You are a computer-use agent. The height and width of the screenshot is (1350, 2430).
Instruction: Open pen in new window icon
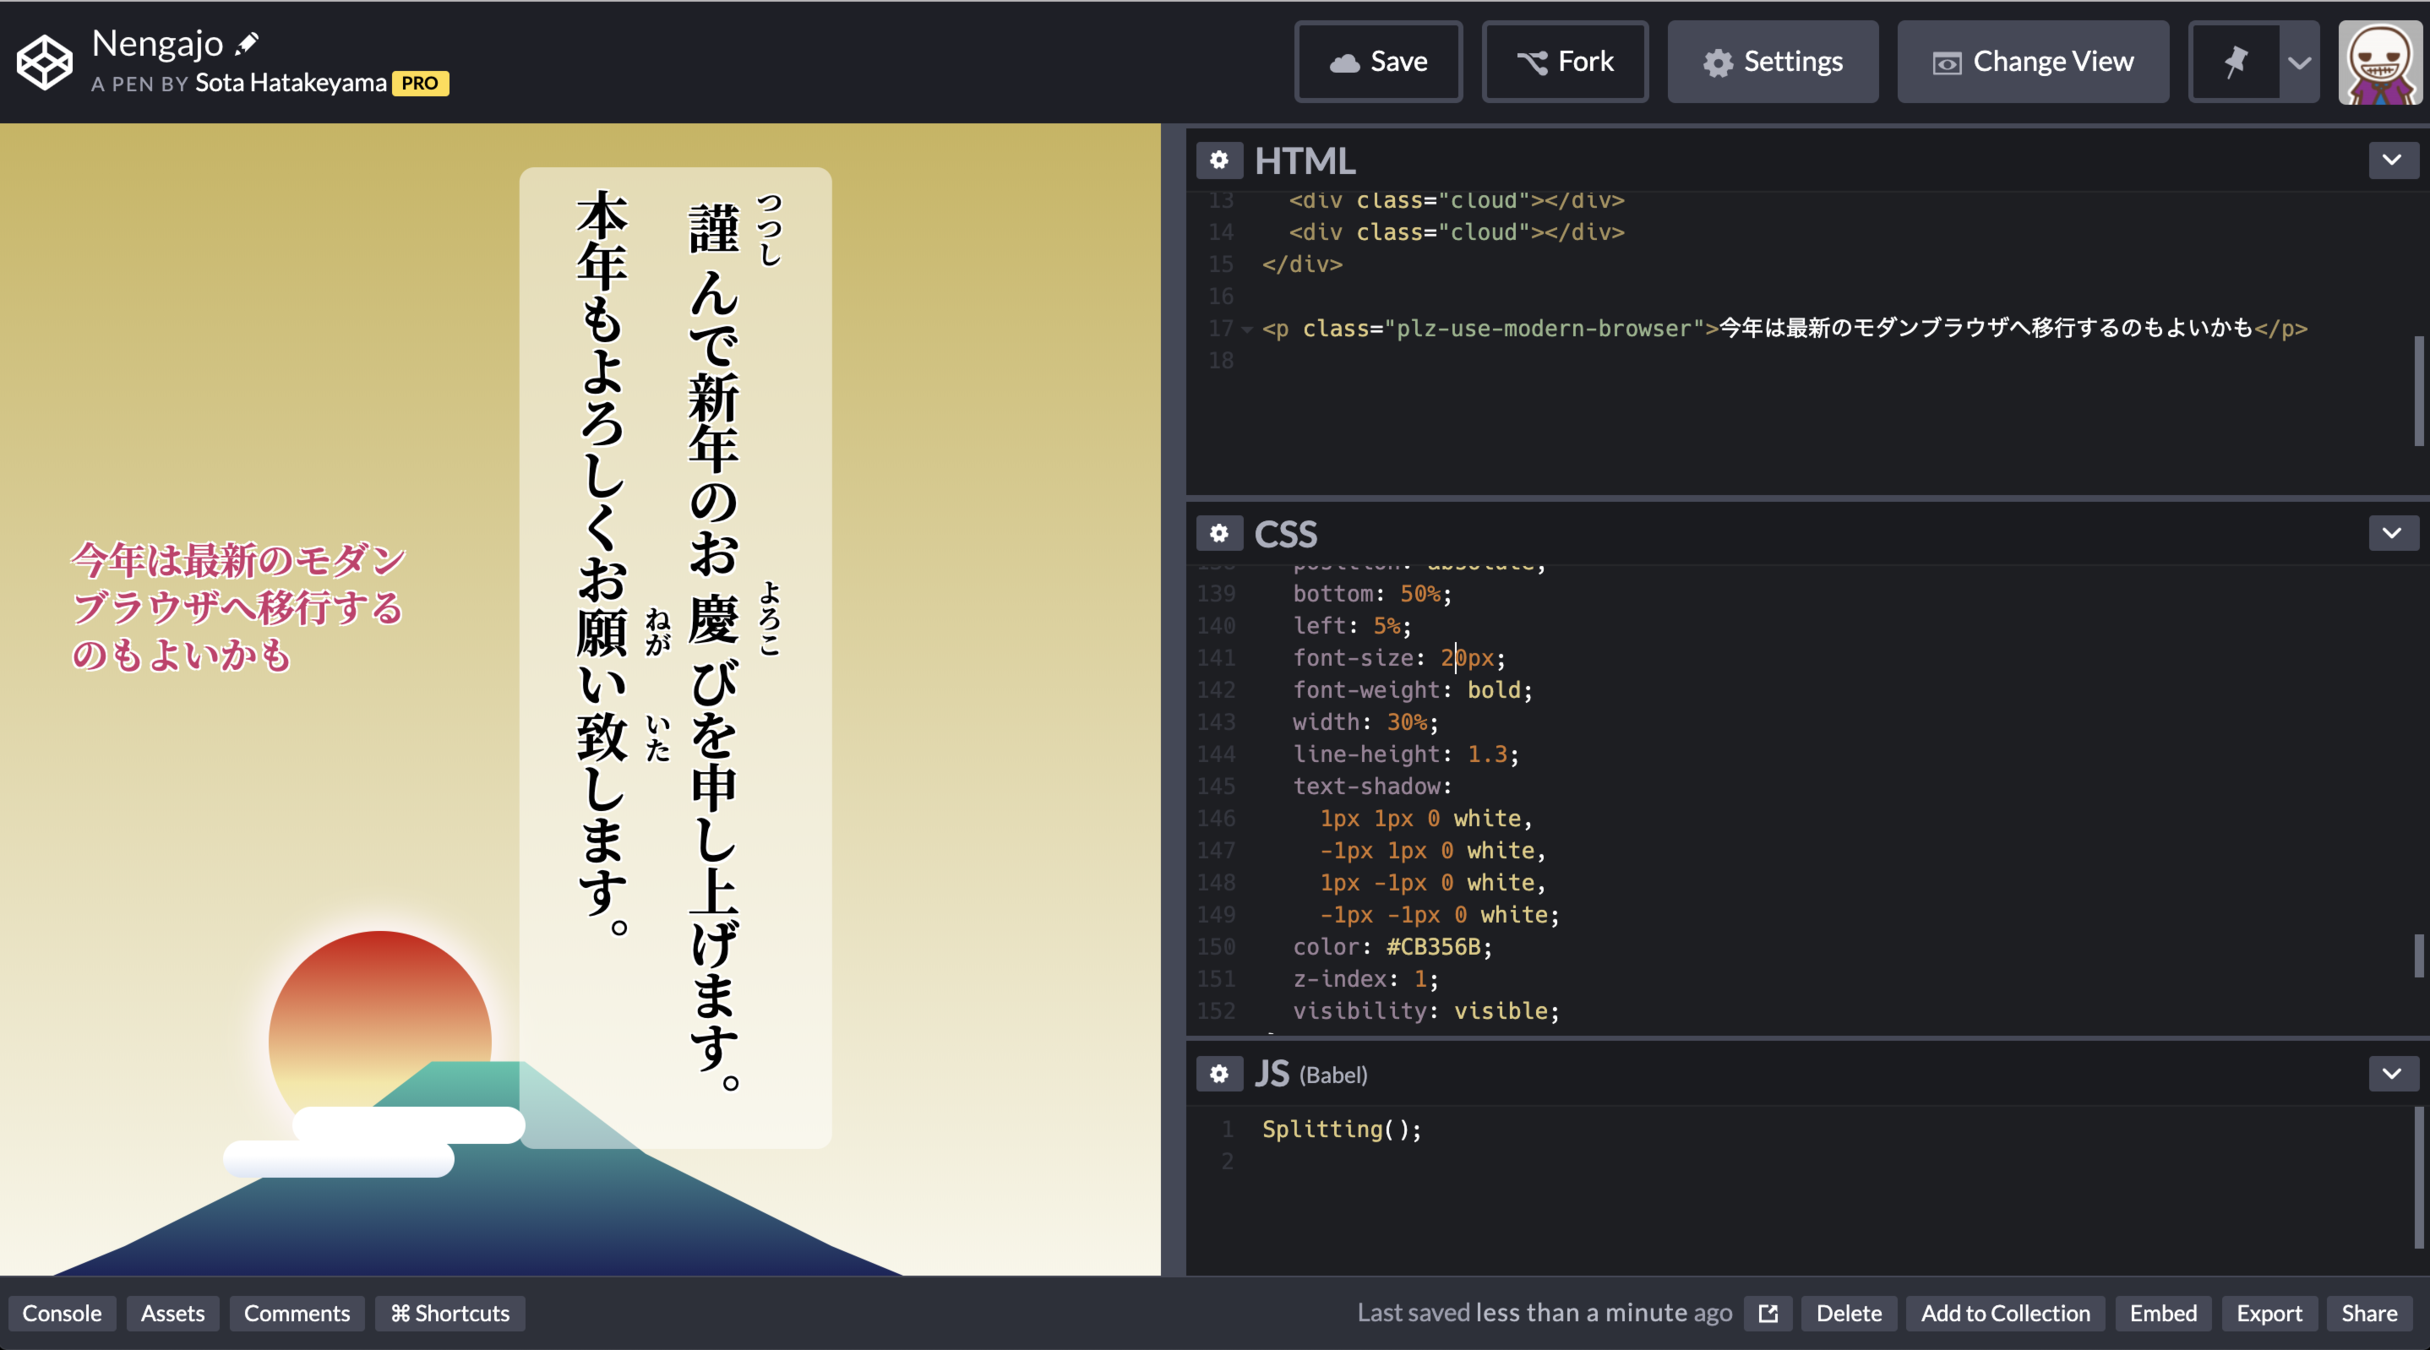(1768, 1313)
